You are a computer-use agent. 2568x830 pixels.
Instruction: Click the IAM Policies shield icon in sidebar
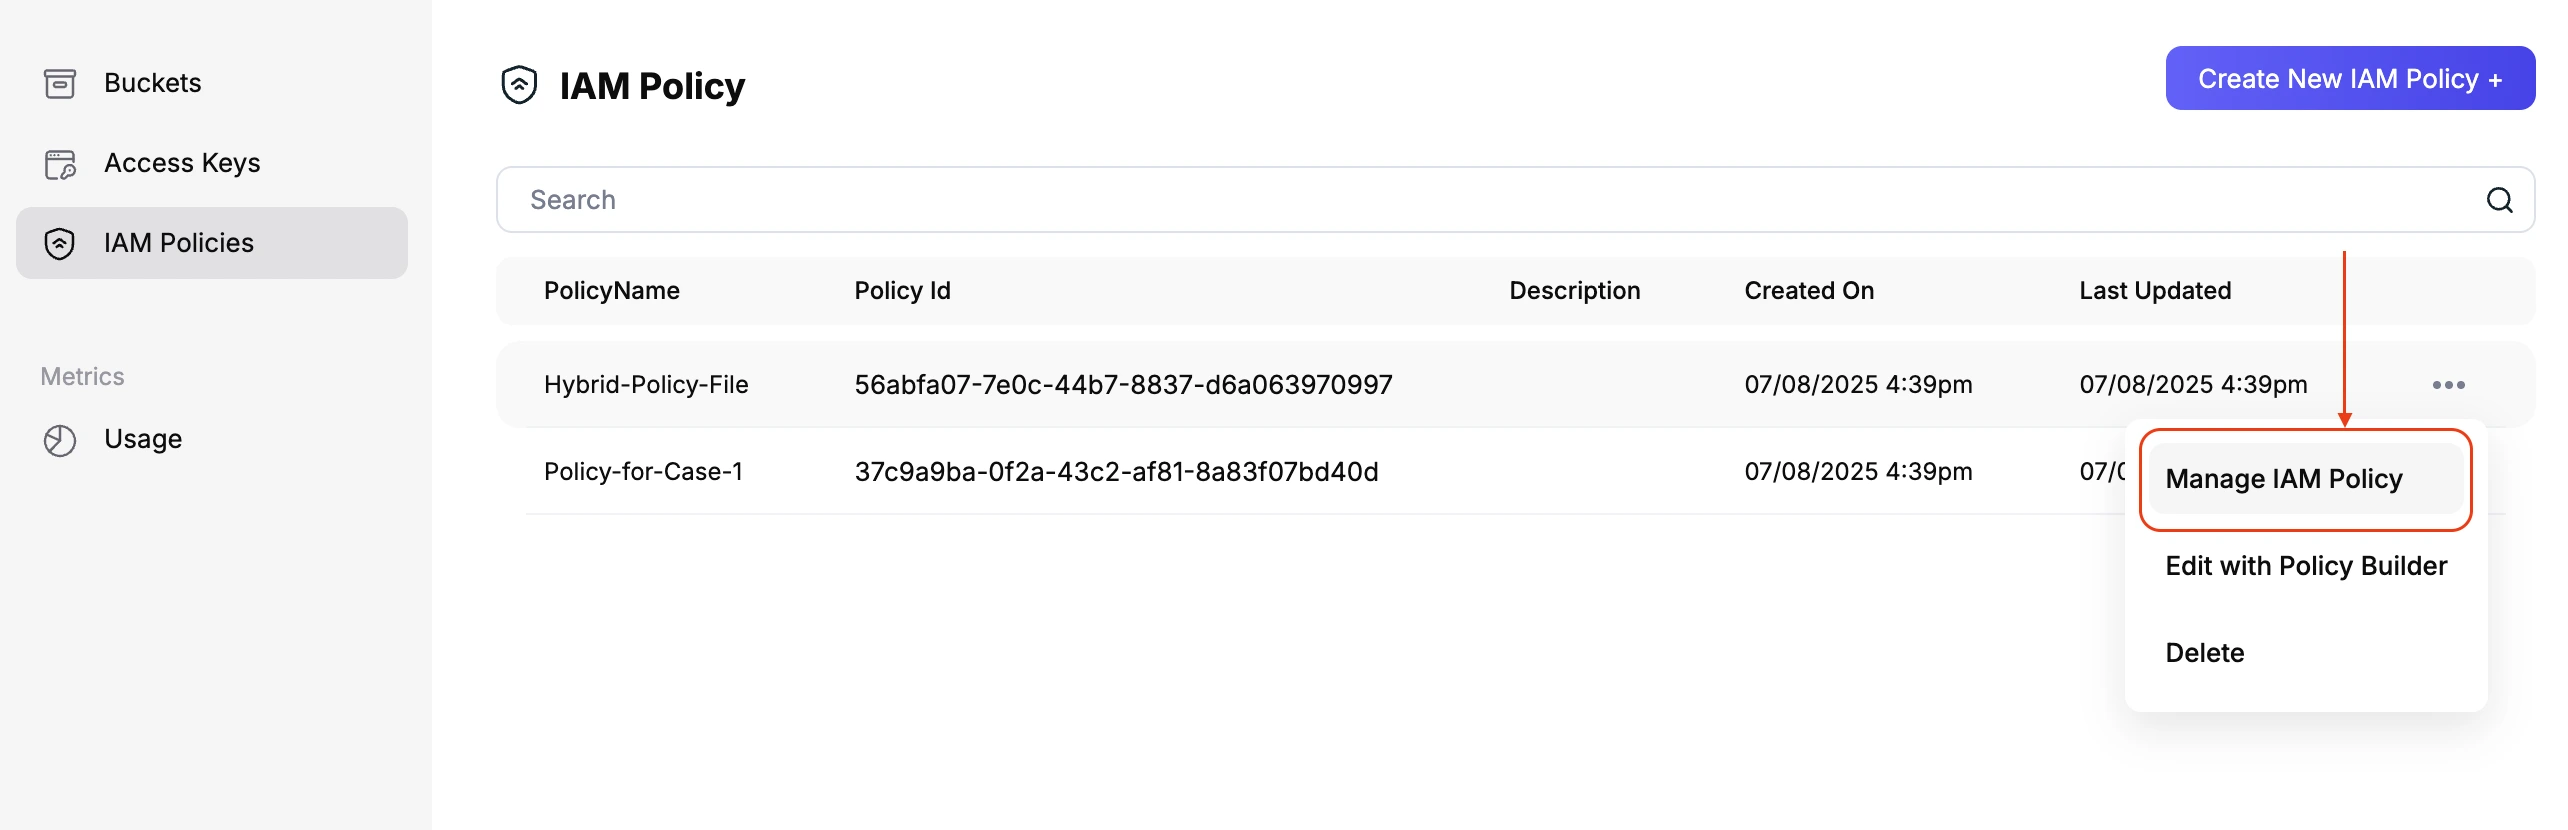coord(60,243)
